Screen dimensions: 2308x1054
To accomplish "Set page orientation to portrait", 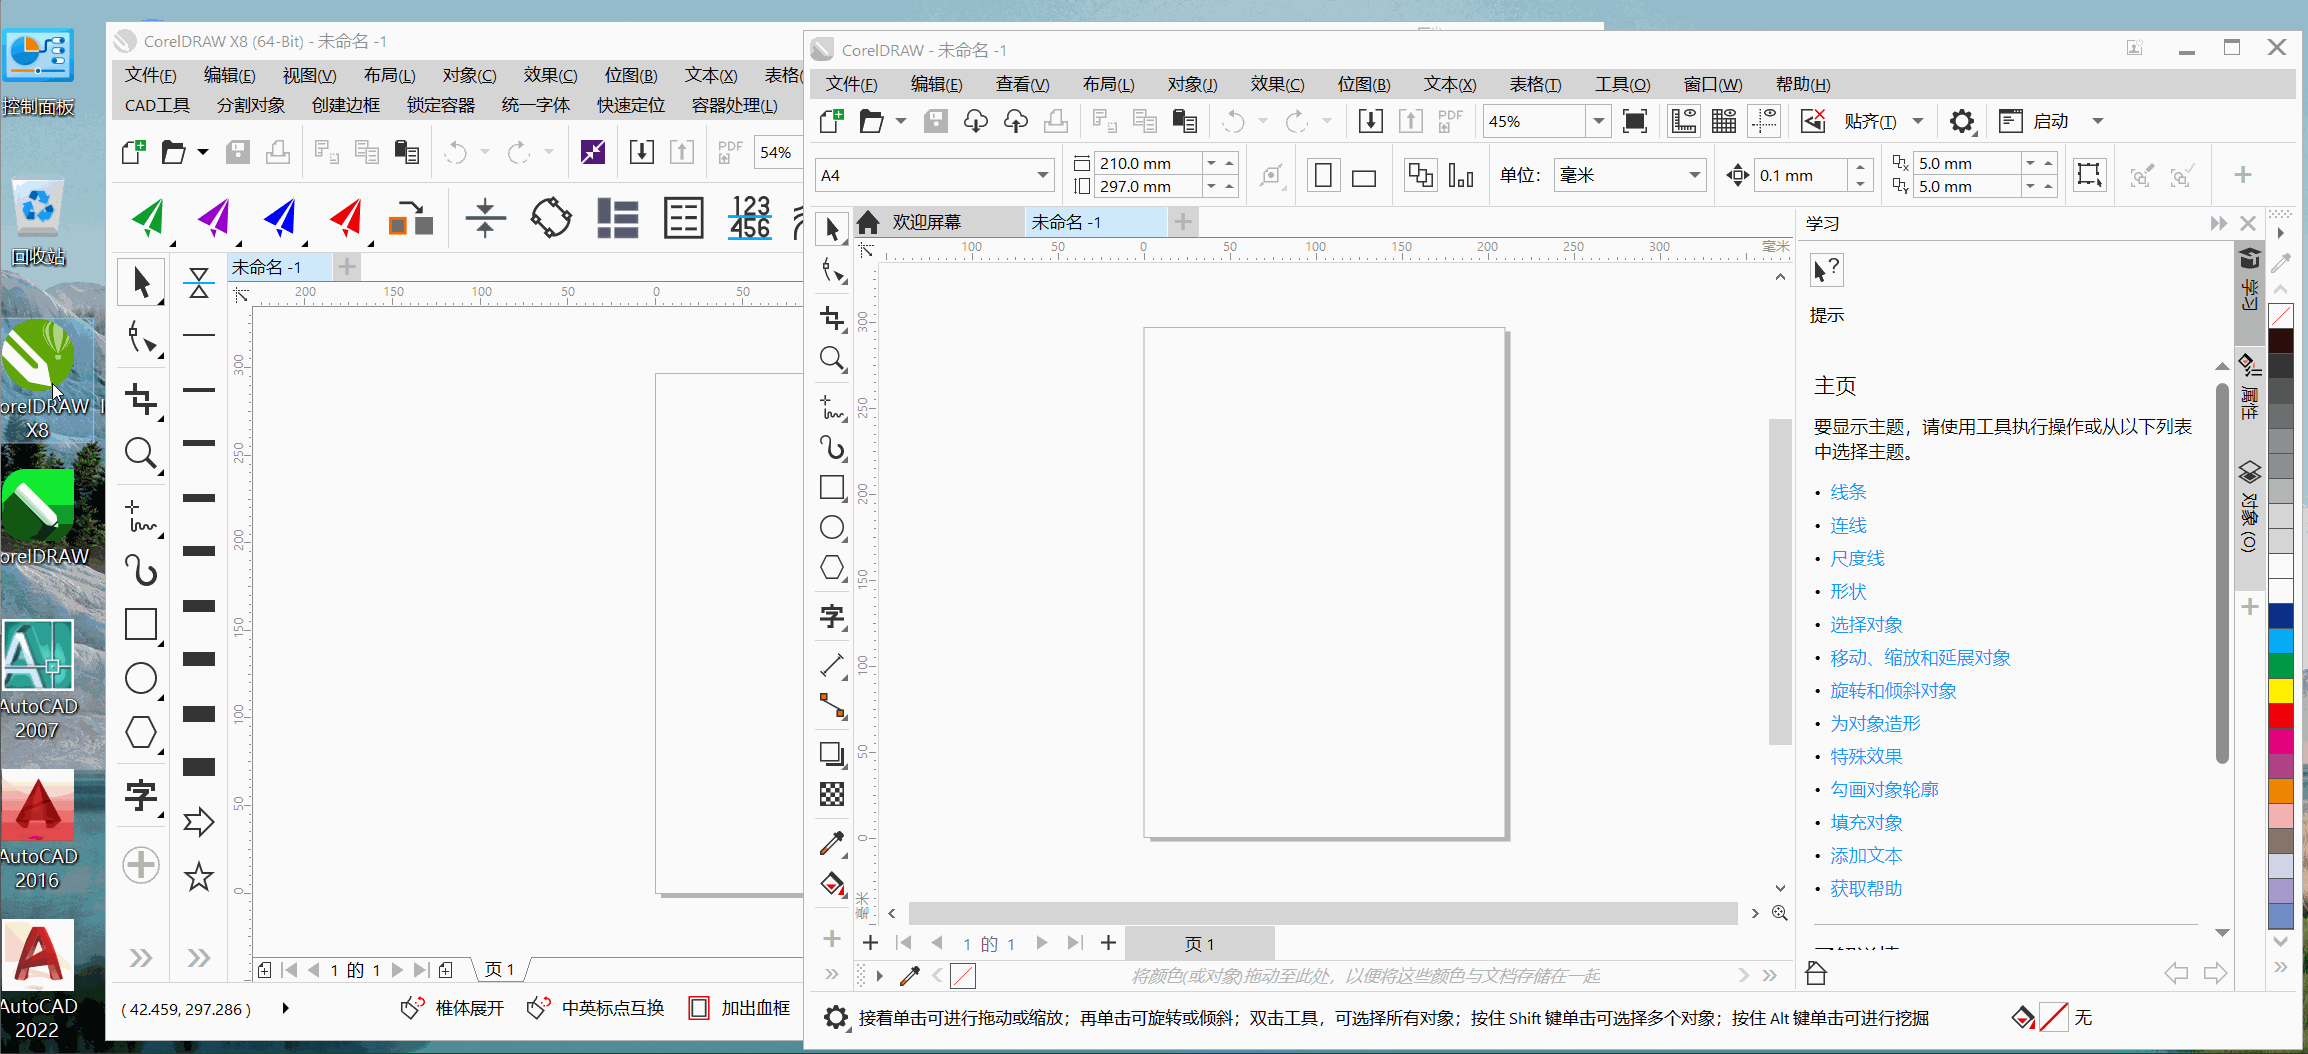I will pos(1323,176).
